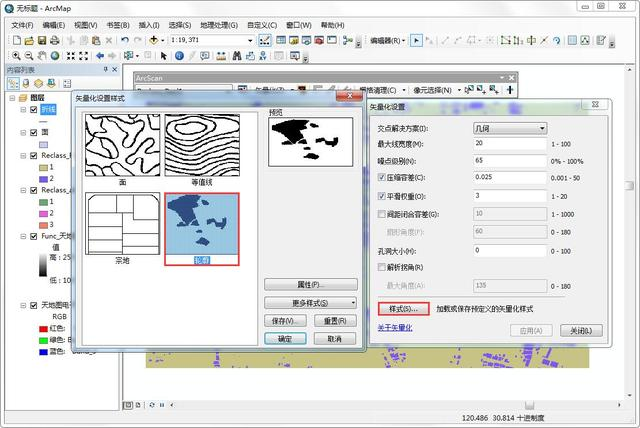Open a map with the folder icon
640x428 pixels.
(x=29, y=40)
